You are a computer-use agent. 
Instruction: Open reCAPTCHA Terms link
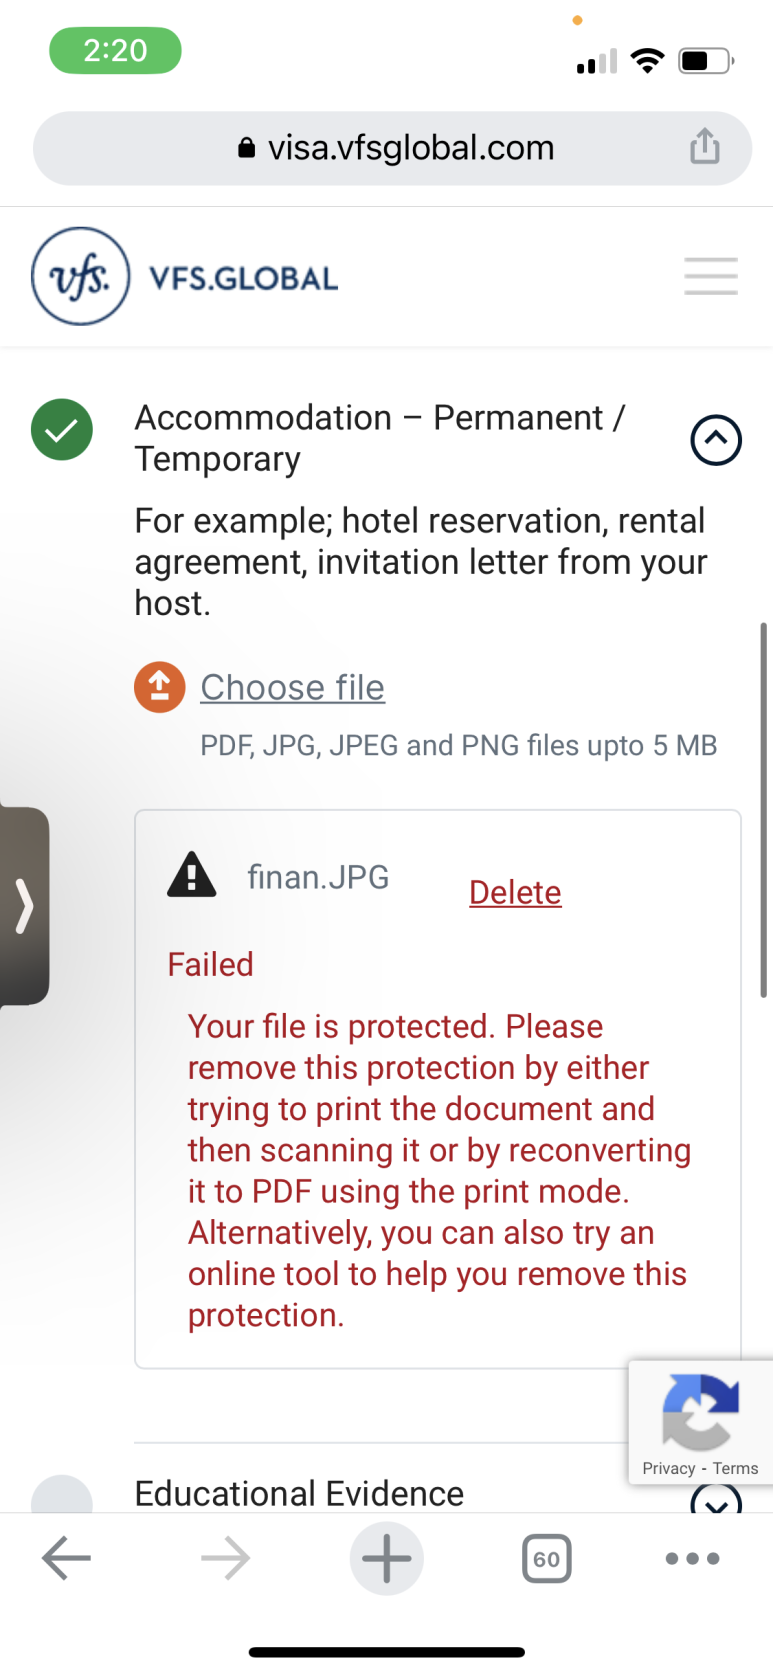coord(735,1468)
